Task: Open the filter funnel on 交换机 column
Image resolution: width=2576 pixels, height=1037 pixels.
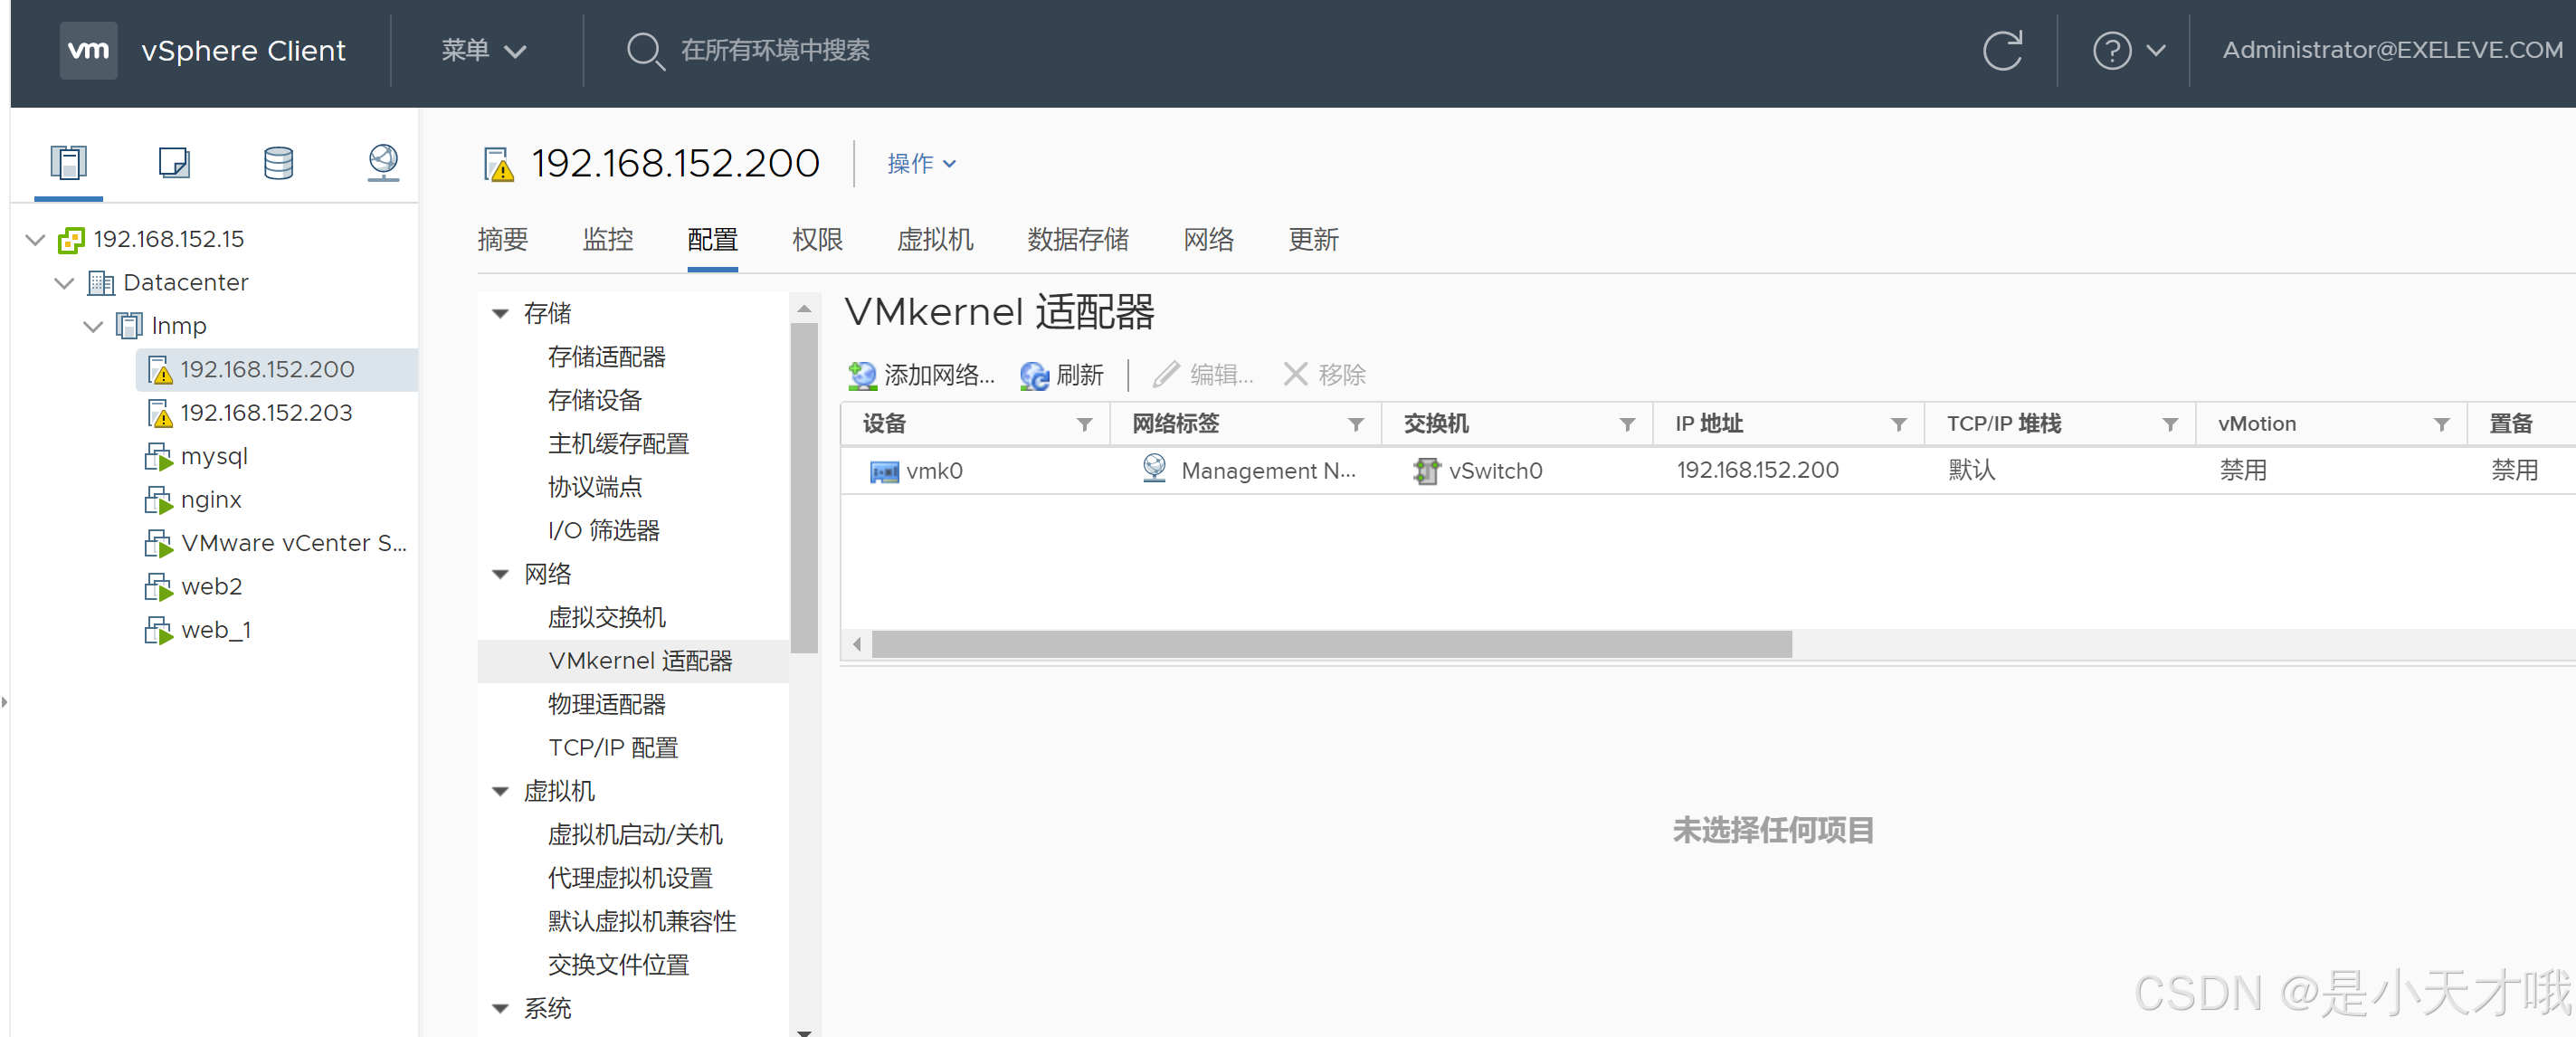Action: coord(1630,423)
